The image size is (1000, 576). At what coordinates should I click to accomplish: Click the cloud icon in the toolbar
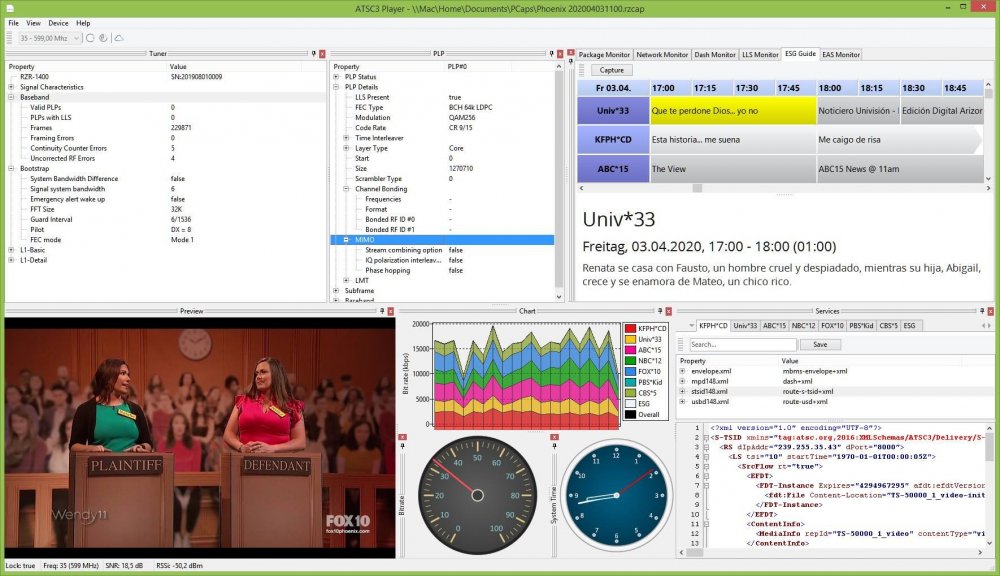[x=119, y=38]
